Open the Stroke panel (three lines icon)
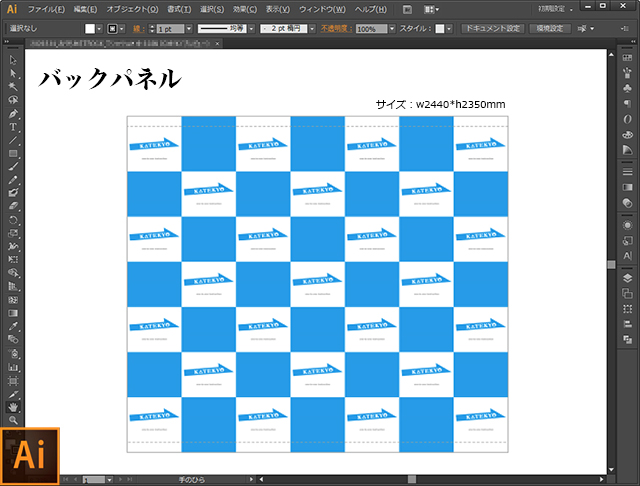The height and width of the screenshot is (486, 640). coord(627,172)
